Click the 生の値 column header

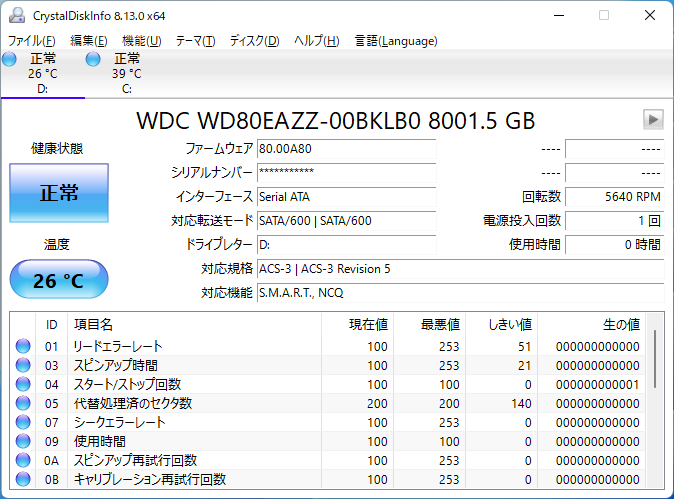(x=591, y=325)
